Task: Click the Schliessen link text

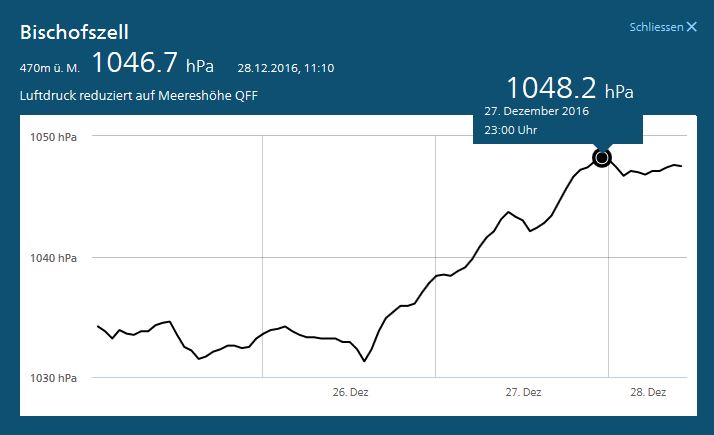Action: pos(655,27)
